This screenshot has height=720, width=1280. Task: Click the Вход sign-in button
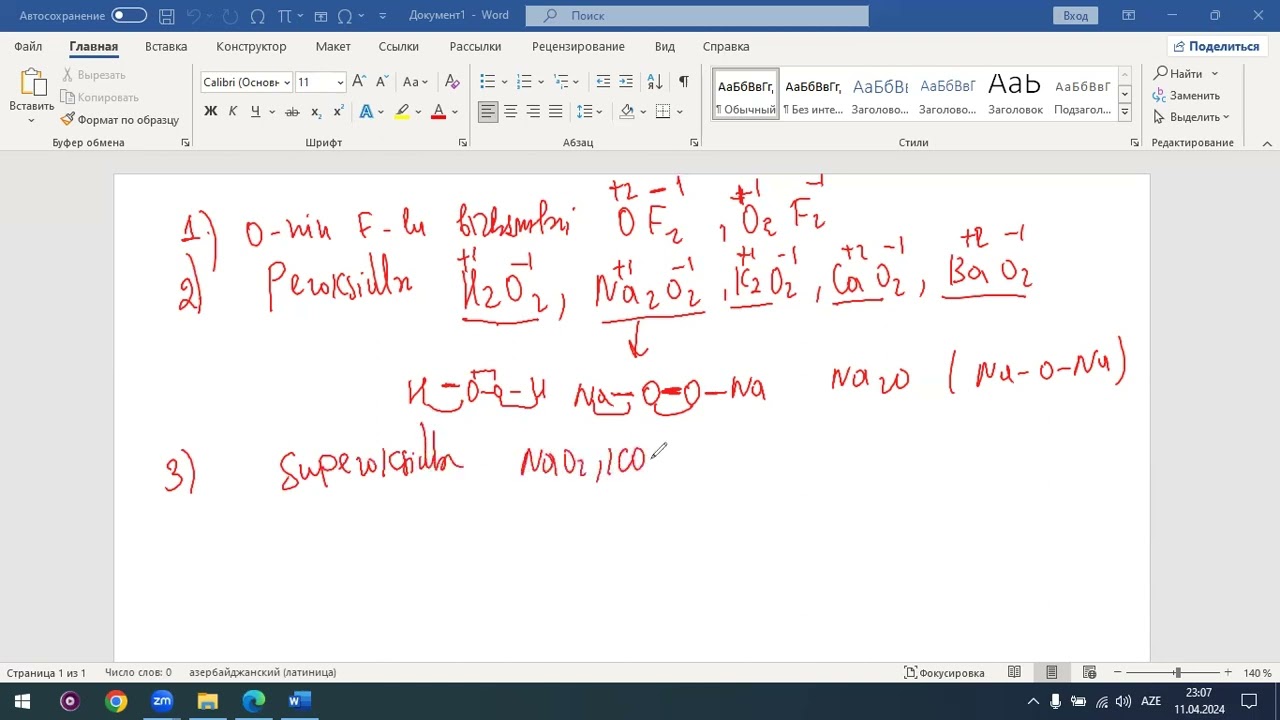click(1076, 16)
